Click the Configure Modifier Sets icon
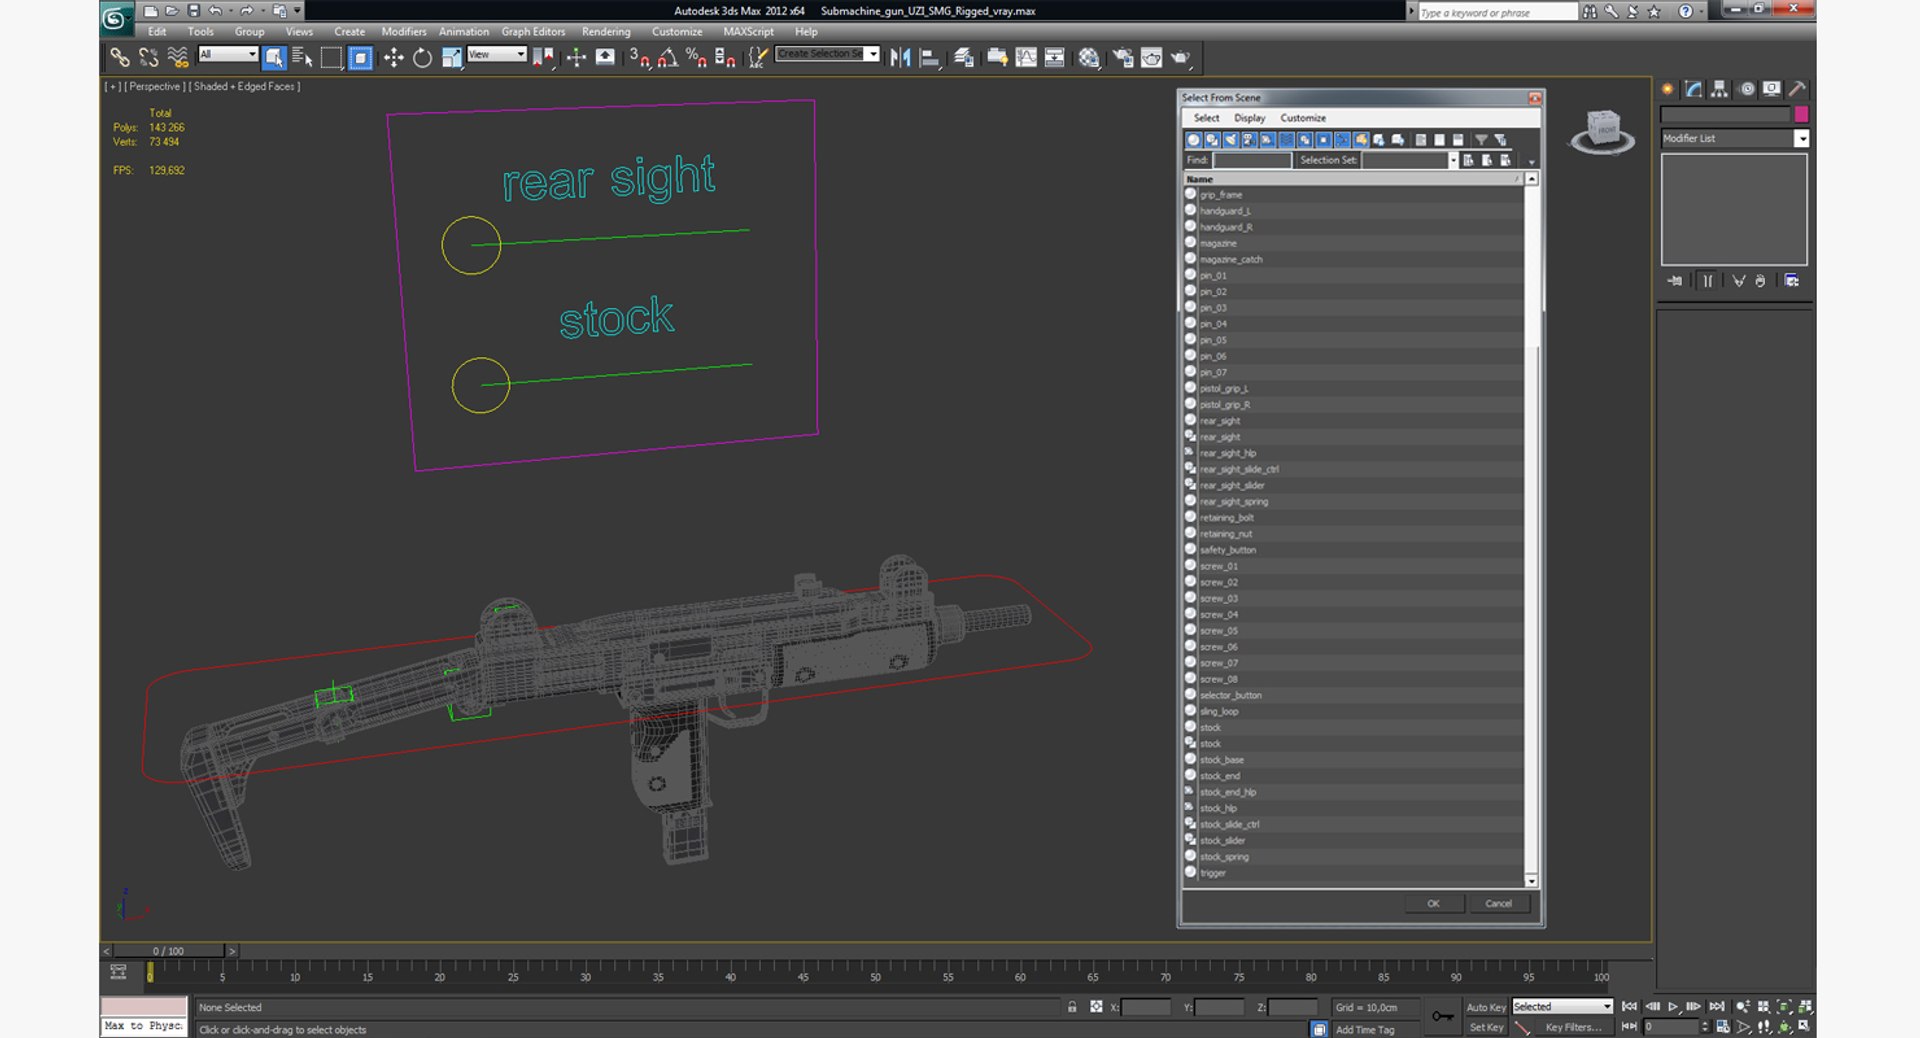Image resolution: width=1920 pixels, height=1038 pixels. click(1791, 281)
